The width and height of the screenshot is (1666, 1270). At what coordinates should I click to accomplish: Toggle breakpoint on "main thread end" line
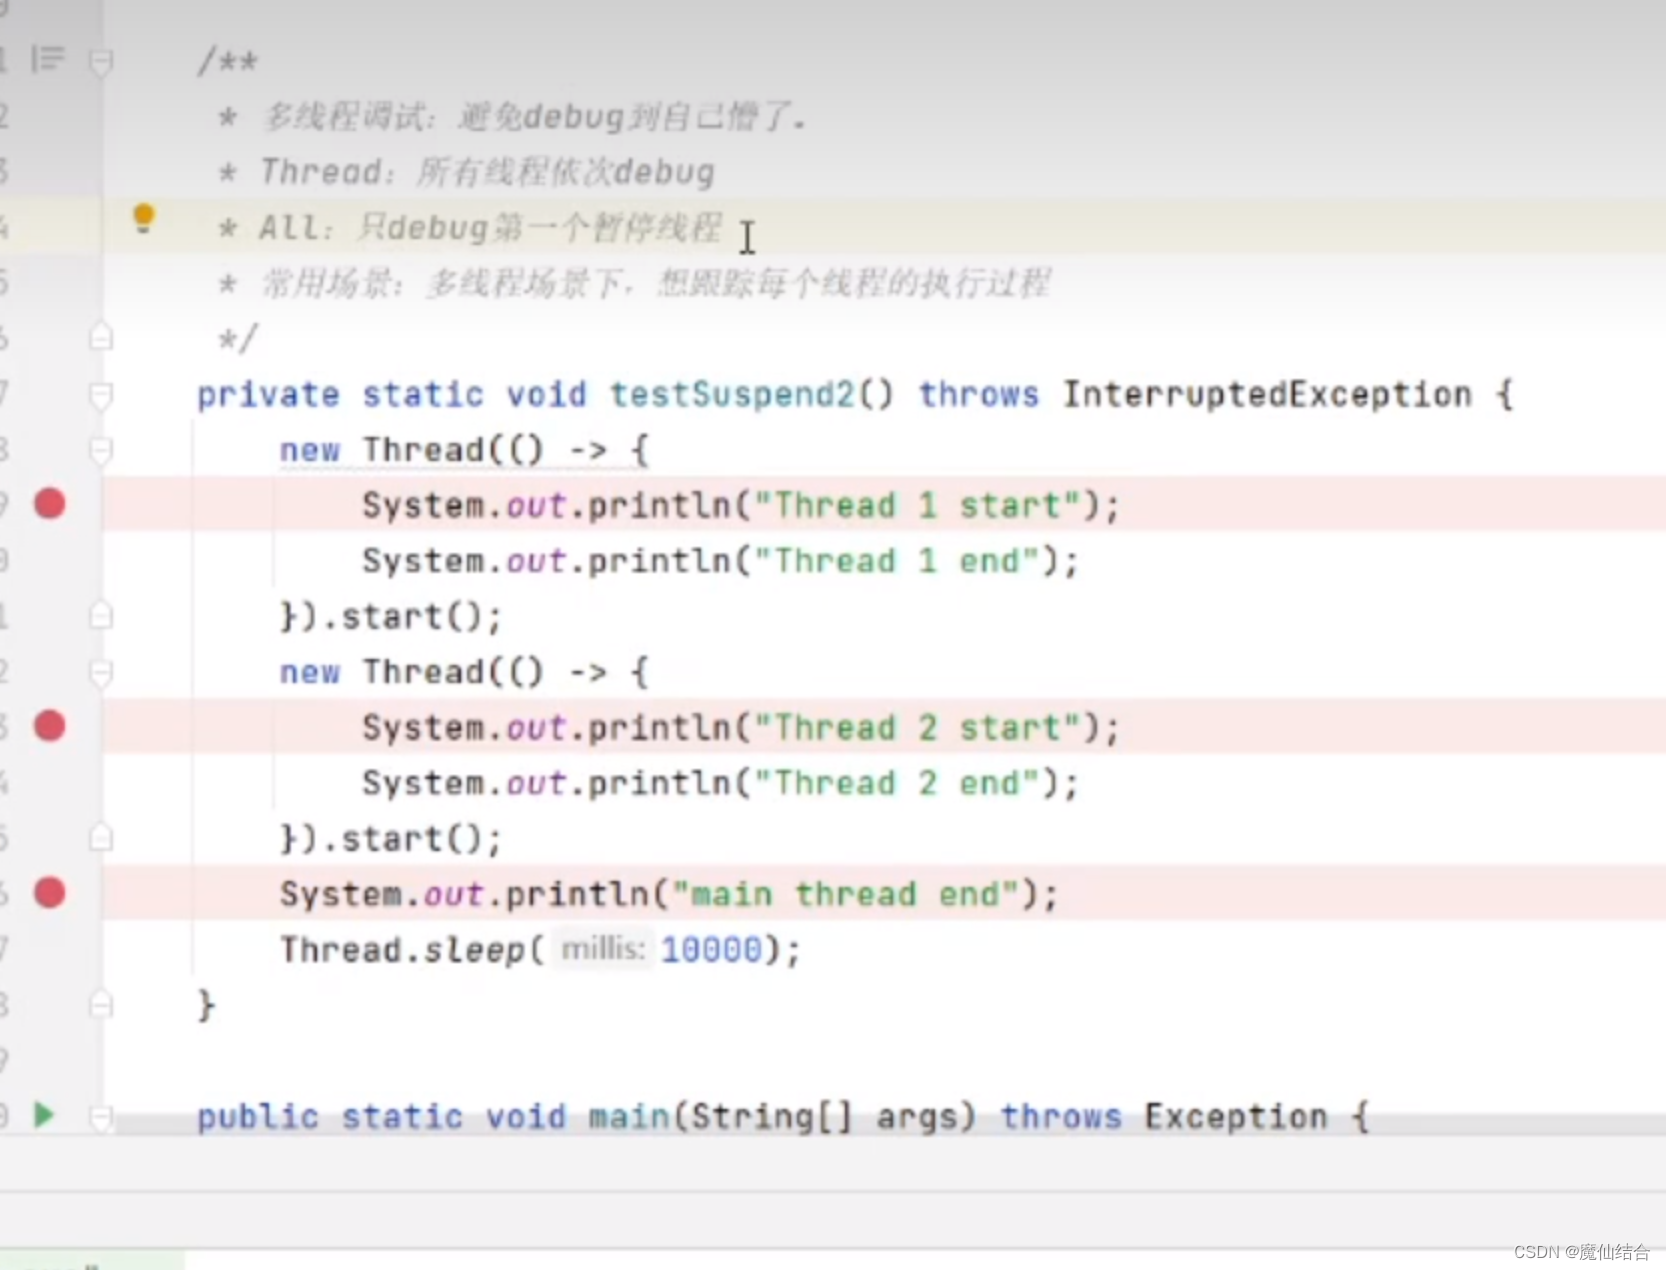[50, 893]
